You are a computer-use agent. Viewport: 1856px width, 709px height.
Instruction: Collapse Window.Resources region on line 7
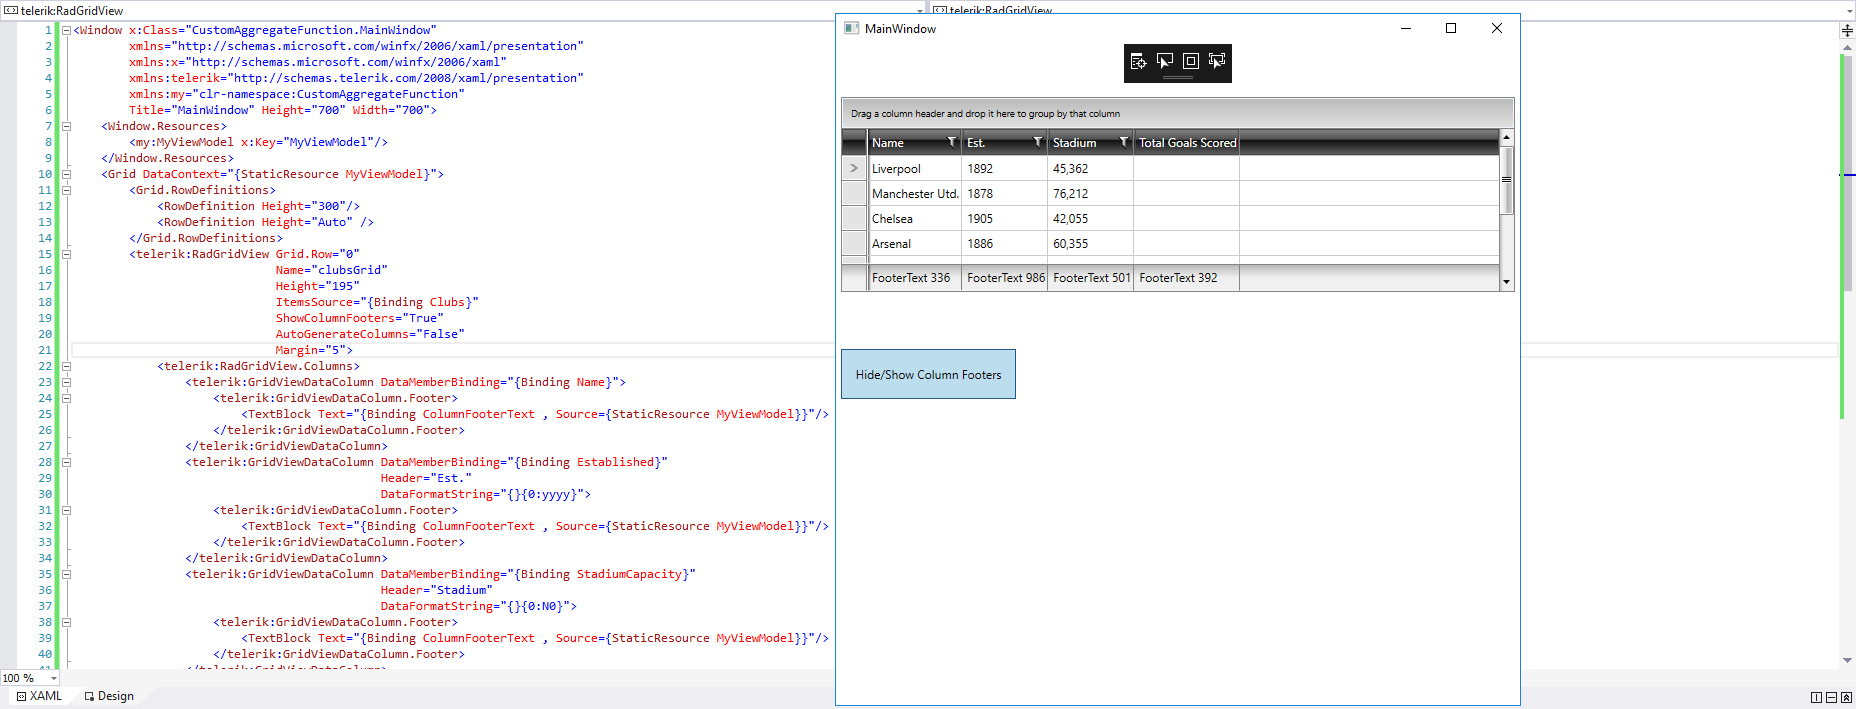point(66,126)
